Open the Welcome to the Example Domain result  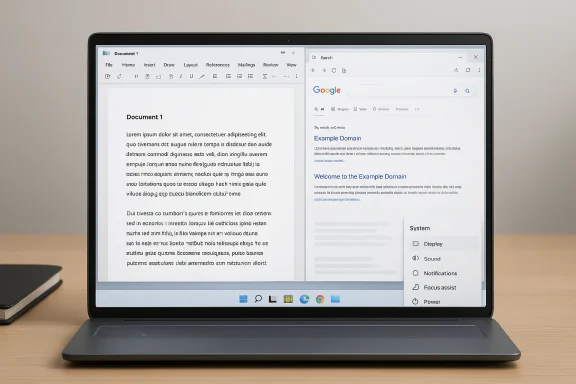(360, 176)
